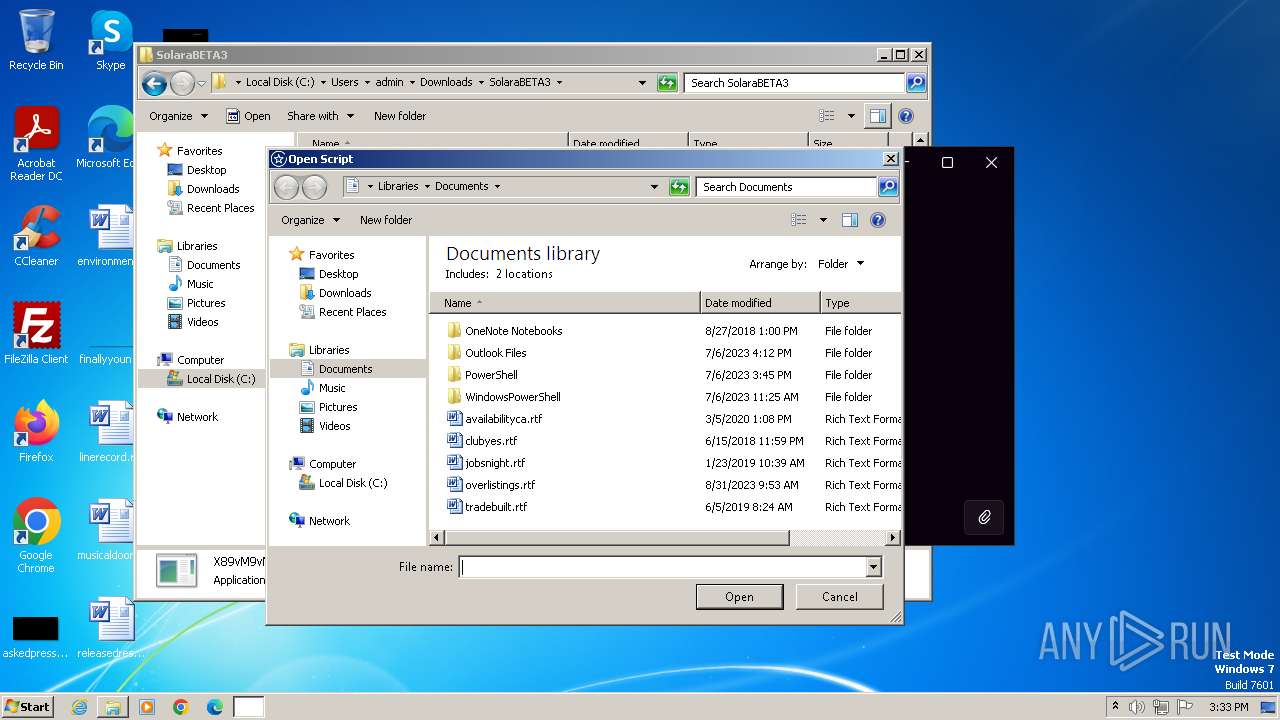Click the File name input field
Image resolution: width=1280 pixels, height=720 pixels.
tap(662, 567)
